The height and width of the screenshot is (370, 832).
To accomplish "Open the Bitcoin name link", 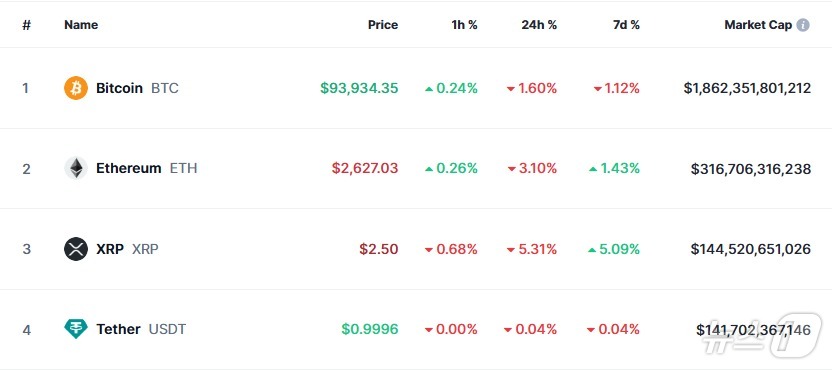I will point(119,88).
